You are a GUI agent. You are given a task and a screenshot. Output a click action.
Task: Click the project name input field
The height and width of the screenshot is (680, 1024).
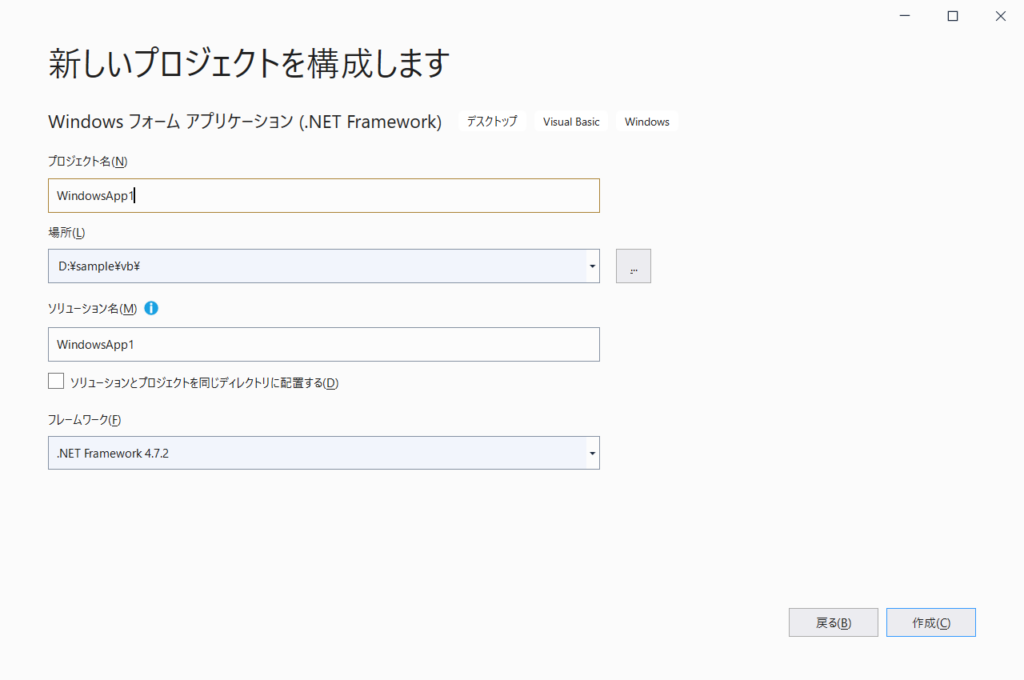coord(324,195)
